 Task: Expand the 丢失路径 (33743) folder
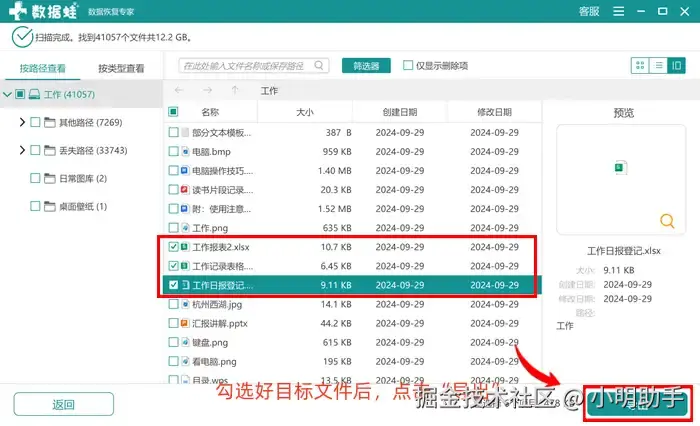click(22, 150)
